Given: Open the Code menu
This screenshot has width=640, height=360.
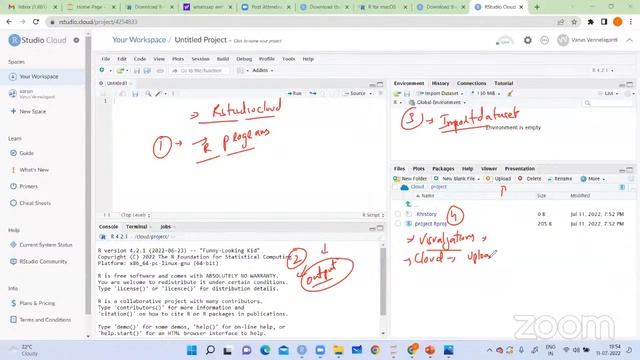Looking at the screenshot, I should [x=140, y=59].
